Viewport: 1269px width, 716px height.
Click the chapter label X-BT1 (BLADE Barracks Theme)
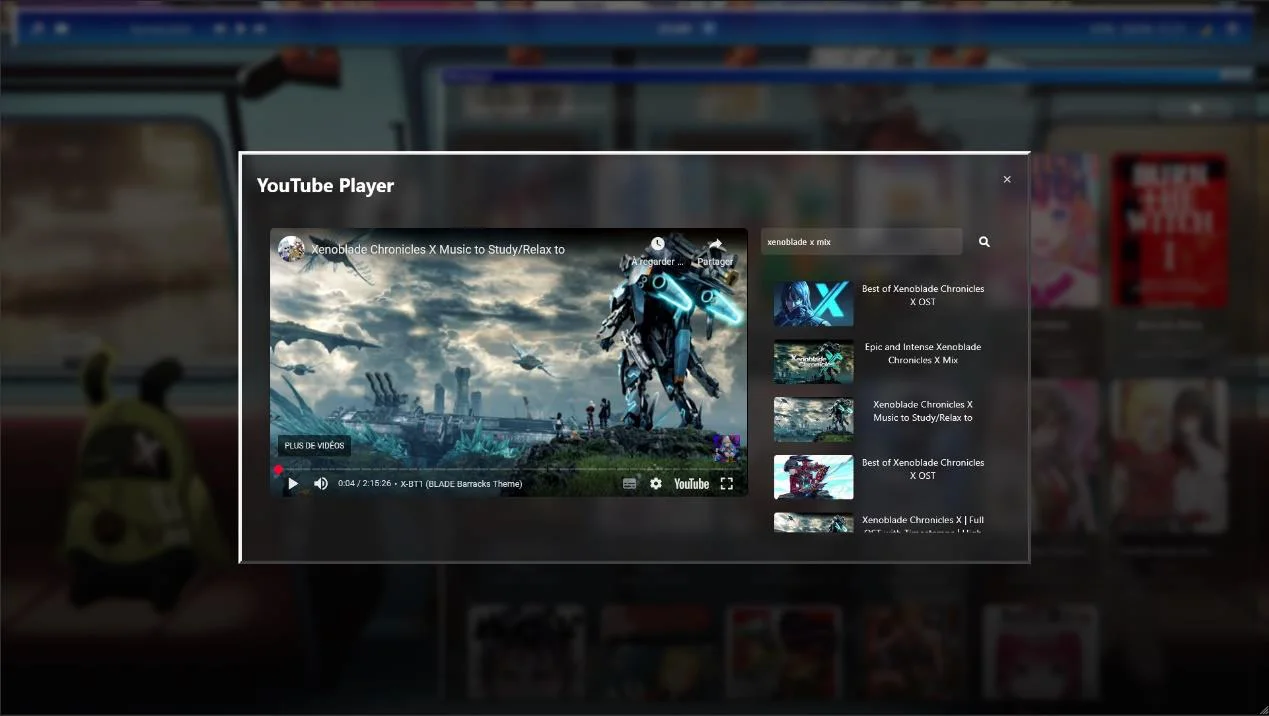461,484
